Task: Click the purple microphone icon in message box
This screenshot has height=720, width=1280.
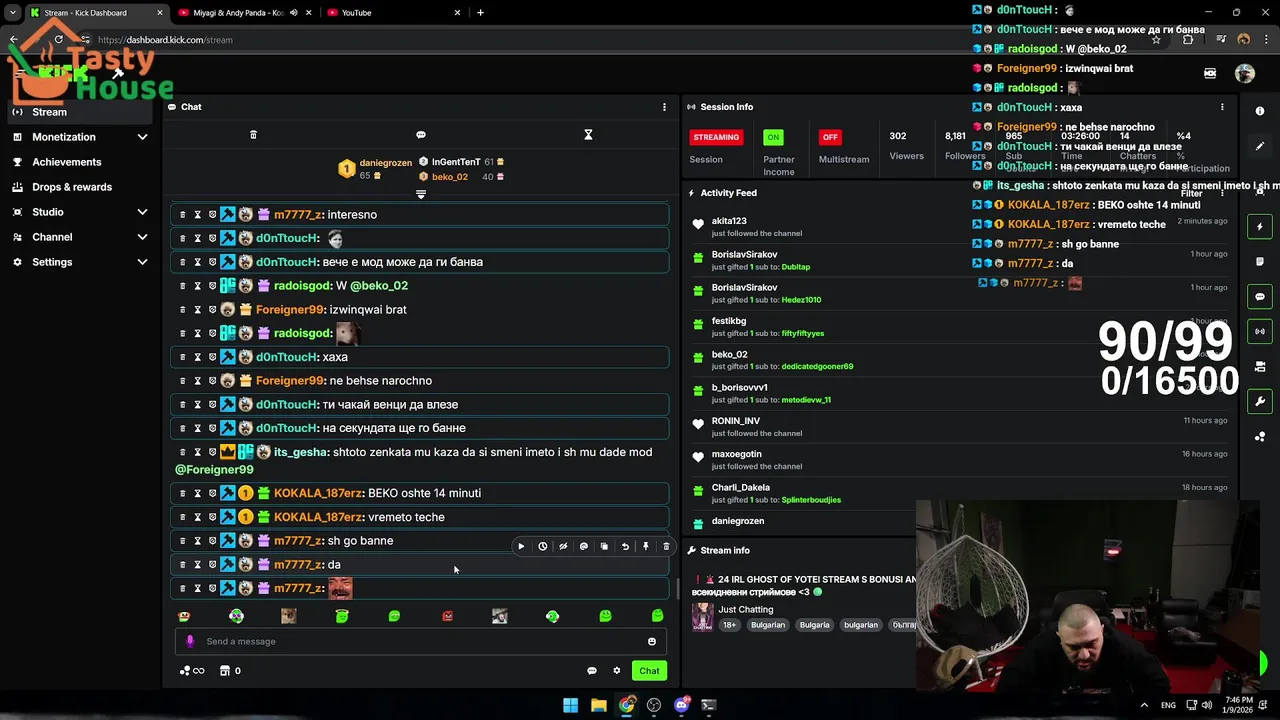Action: tap(190, 642)
